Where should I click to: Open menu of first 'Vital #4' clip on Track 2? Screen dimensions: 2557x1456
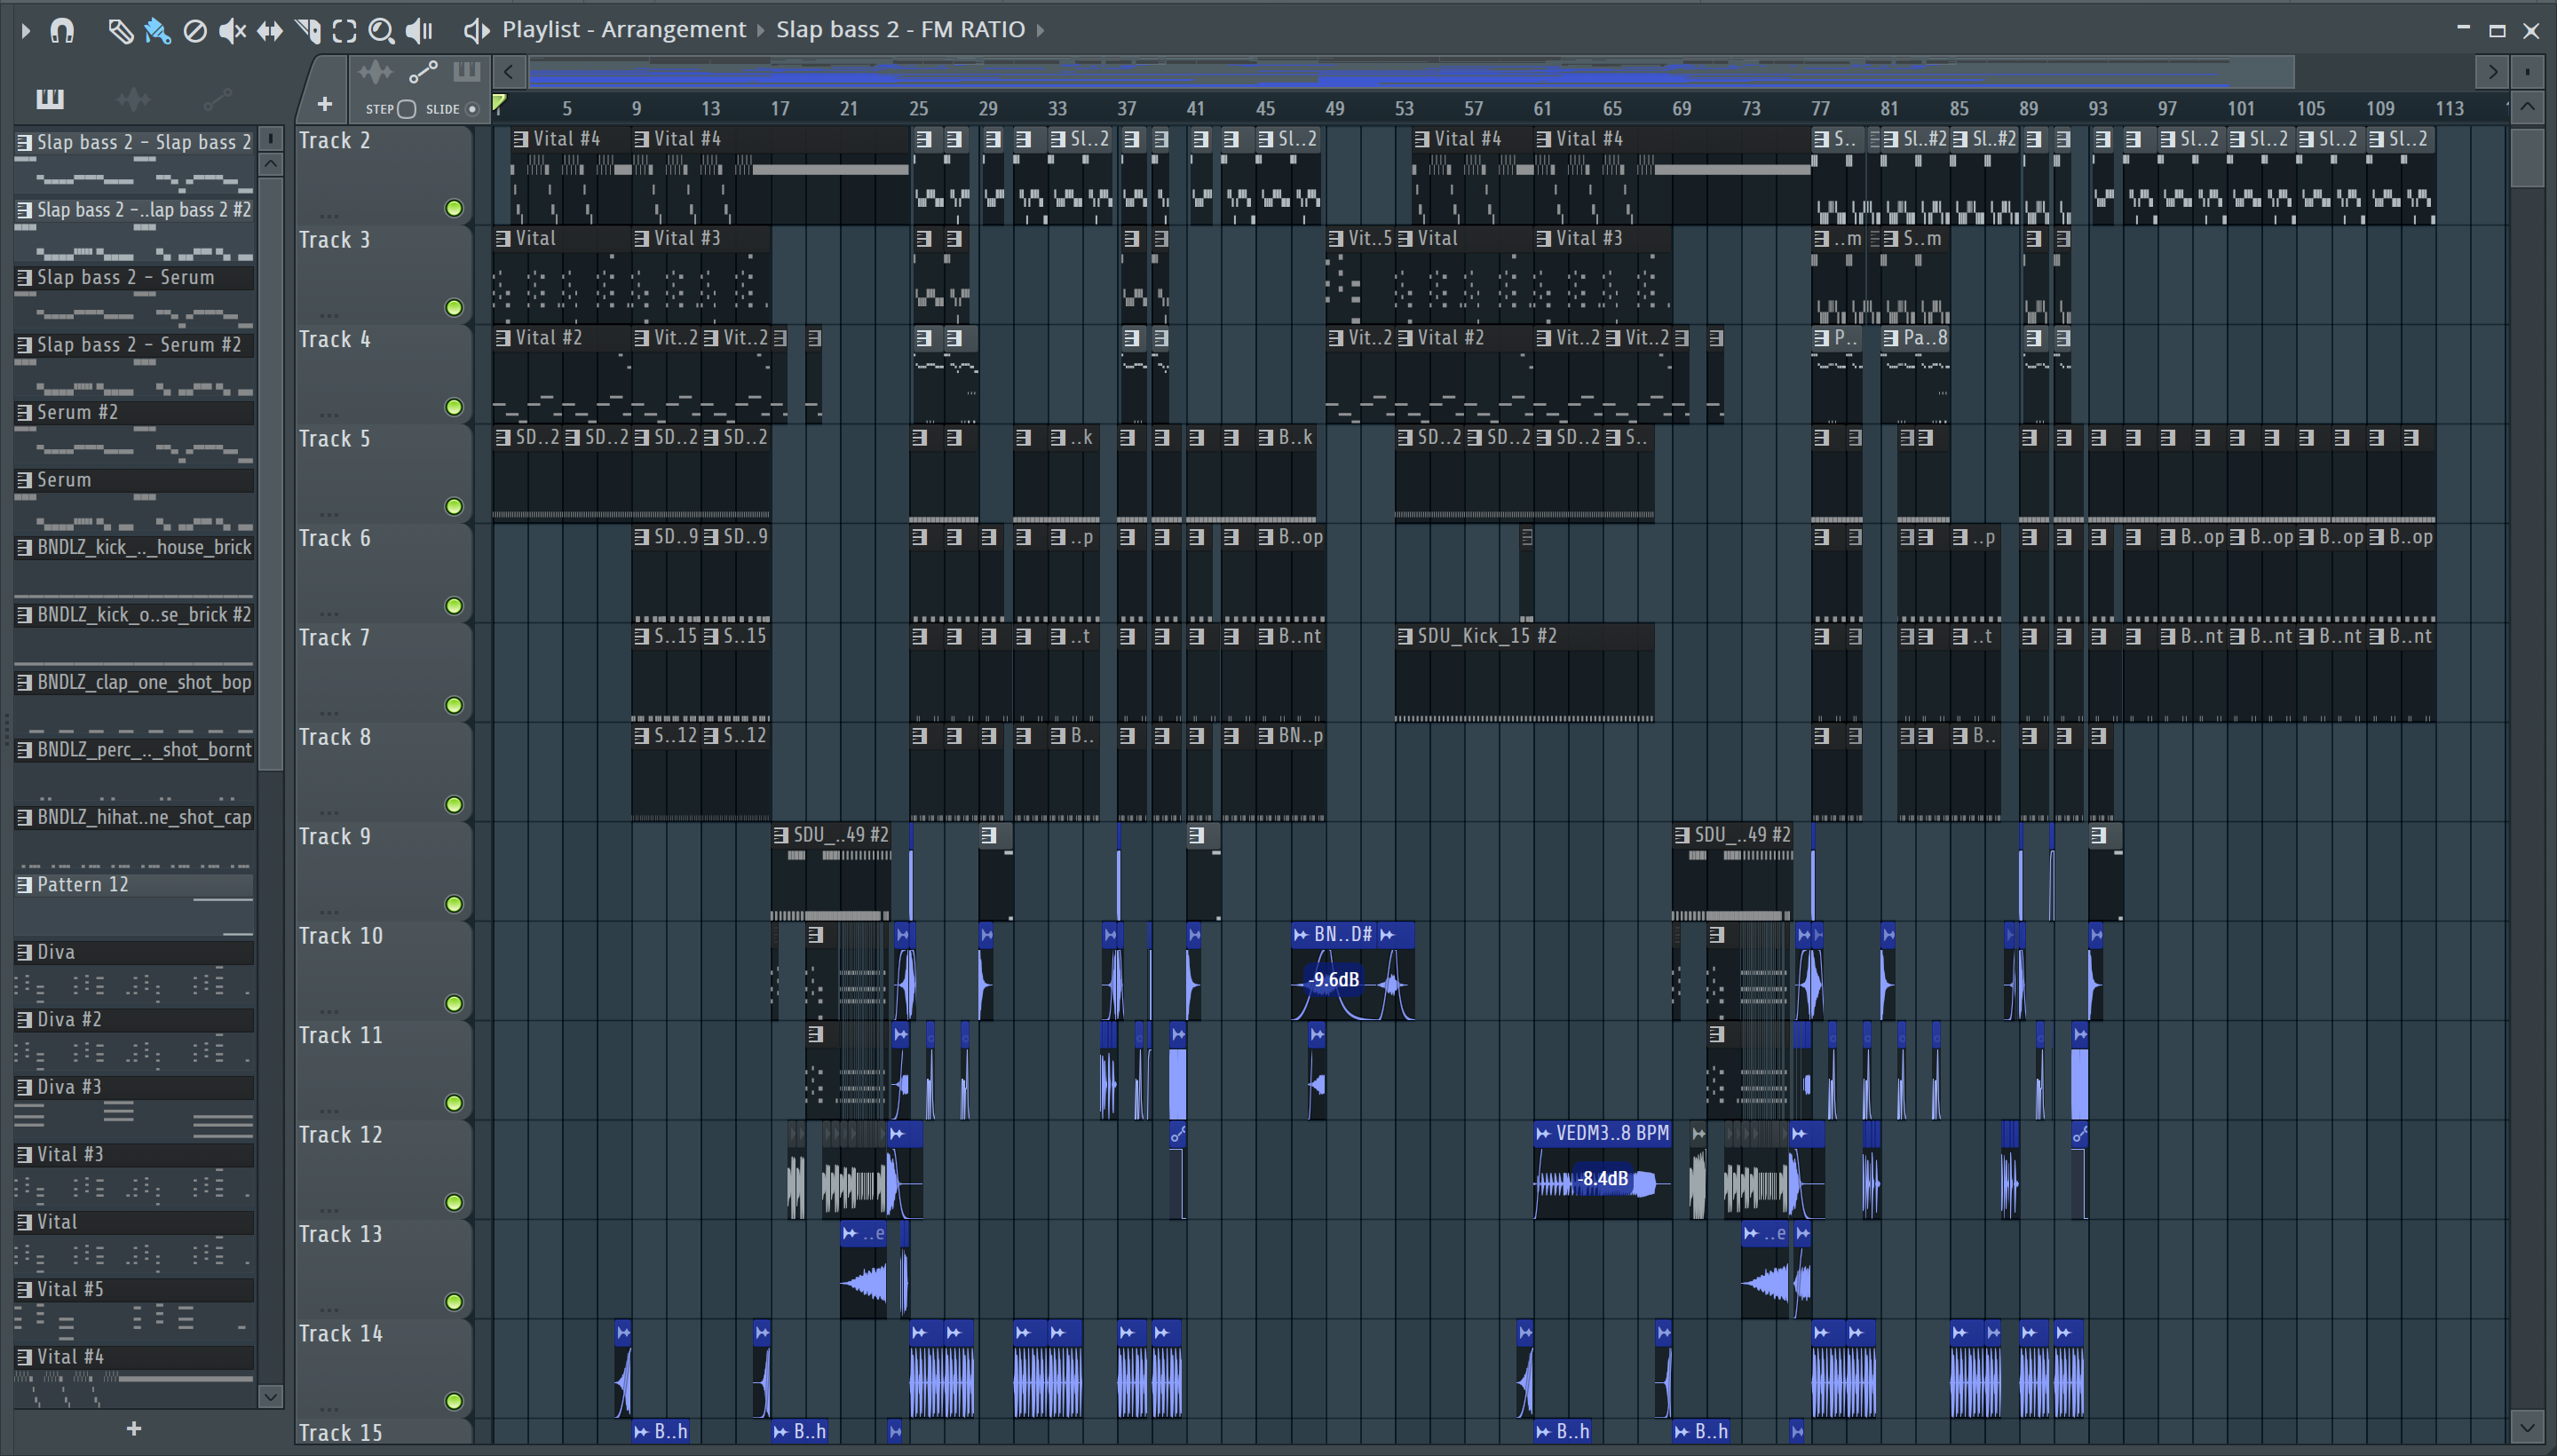coord(521,139)
